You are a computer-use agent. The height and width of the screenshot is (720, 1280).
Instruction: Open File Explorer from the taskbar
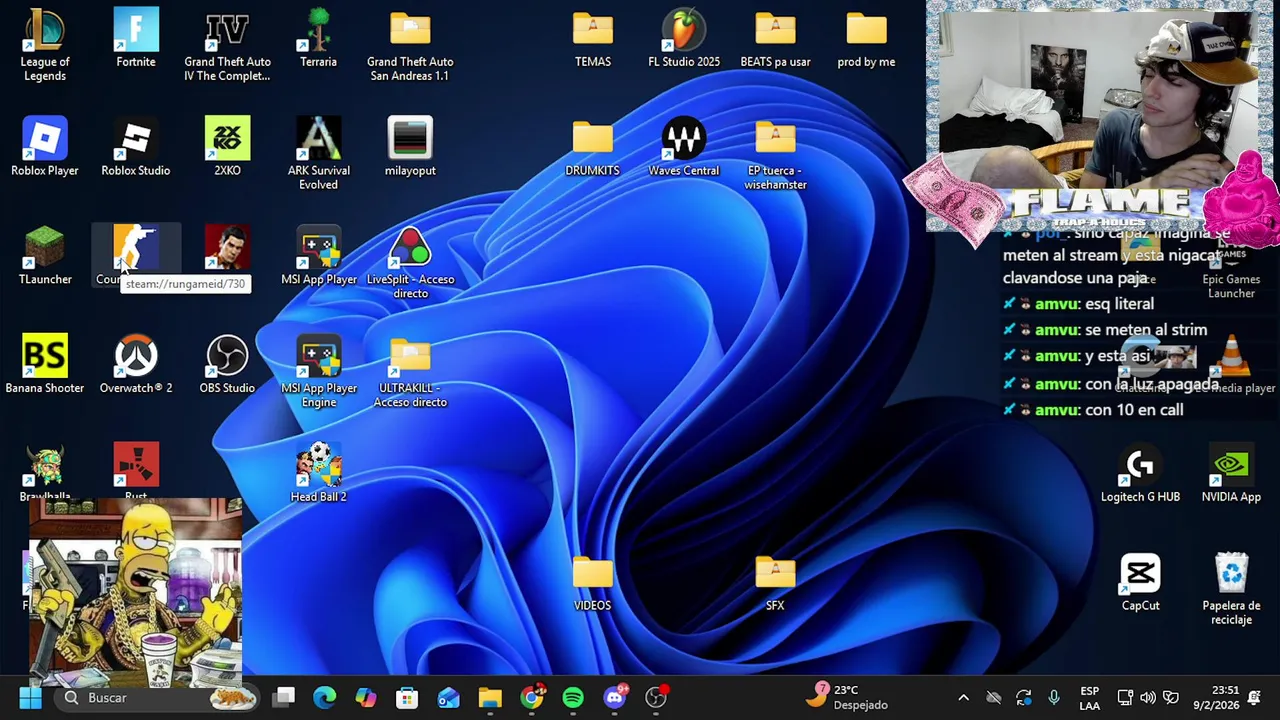tap(490, 697)
